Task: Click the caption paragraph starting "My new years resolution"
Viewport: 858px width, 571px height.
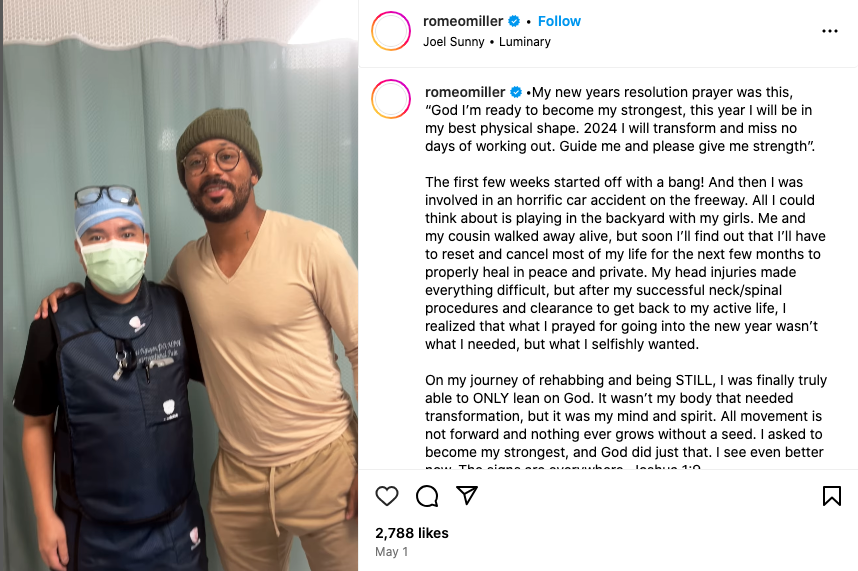Action: (x=620, y=120)
